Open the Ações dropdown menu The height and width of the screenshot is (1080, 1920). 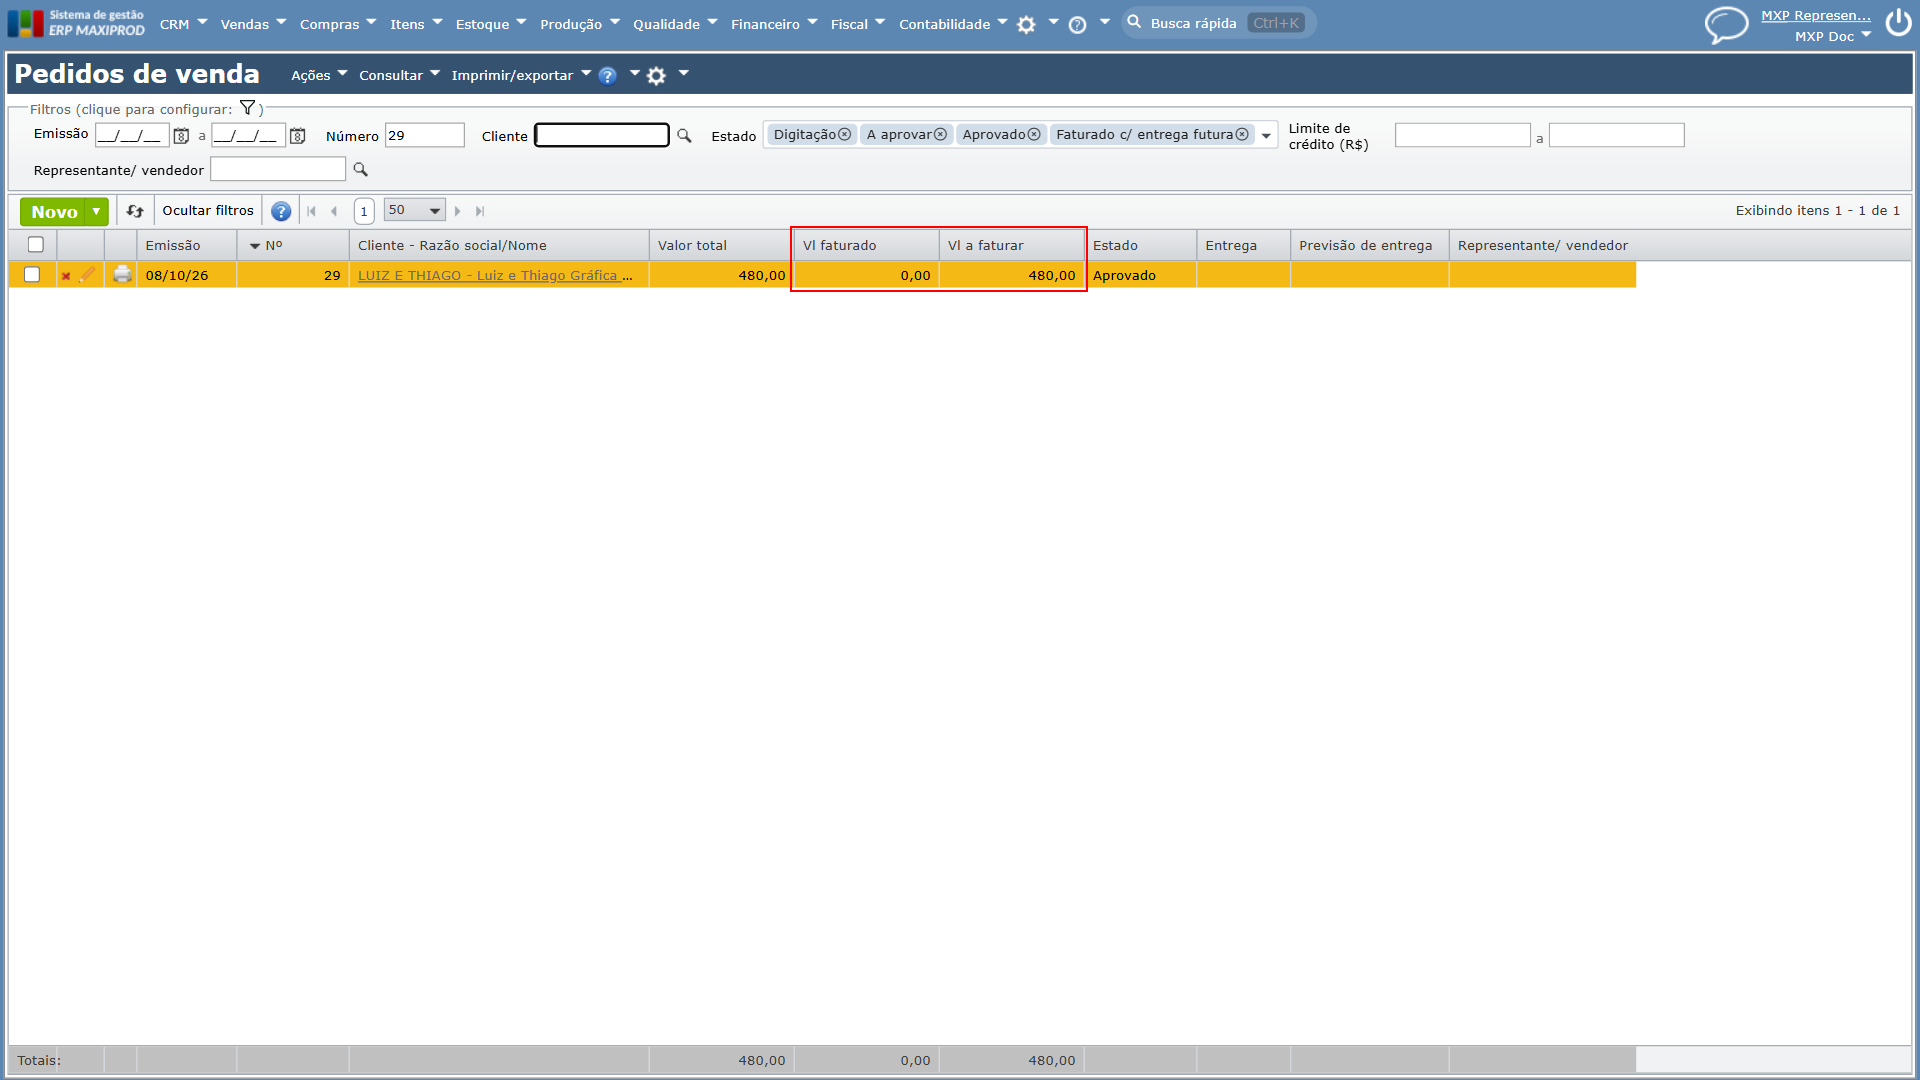point(319,75)
